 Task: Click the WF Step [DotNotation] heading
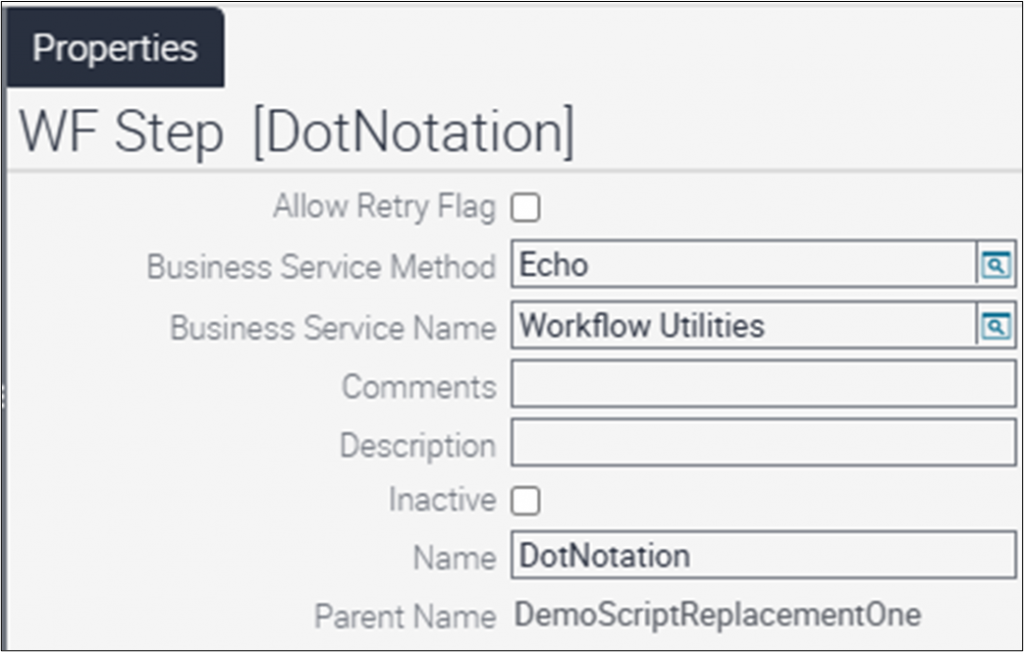(297, 134)
